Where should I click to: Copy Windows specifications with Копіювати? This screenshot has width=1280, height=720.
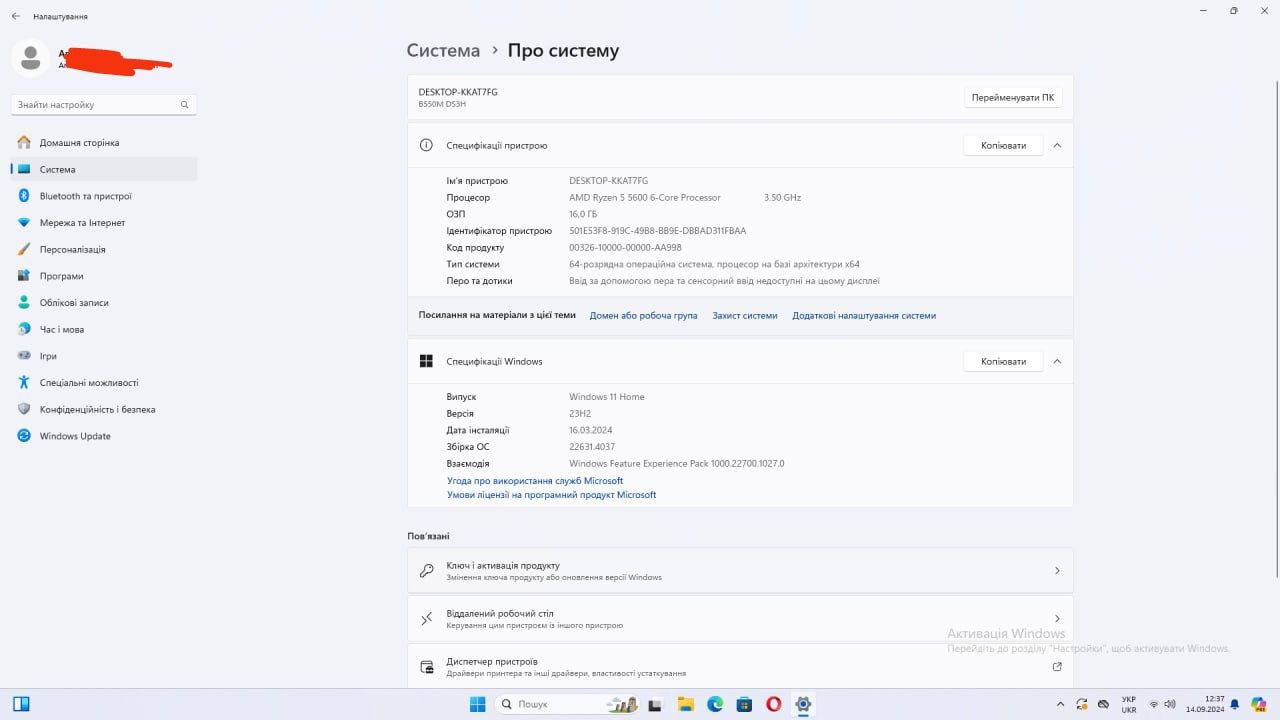pos(1003,361)
